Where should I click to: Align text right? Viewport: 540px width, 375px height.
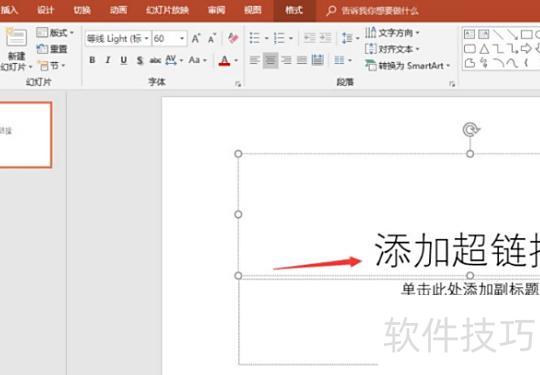[286, 60]
